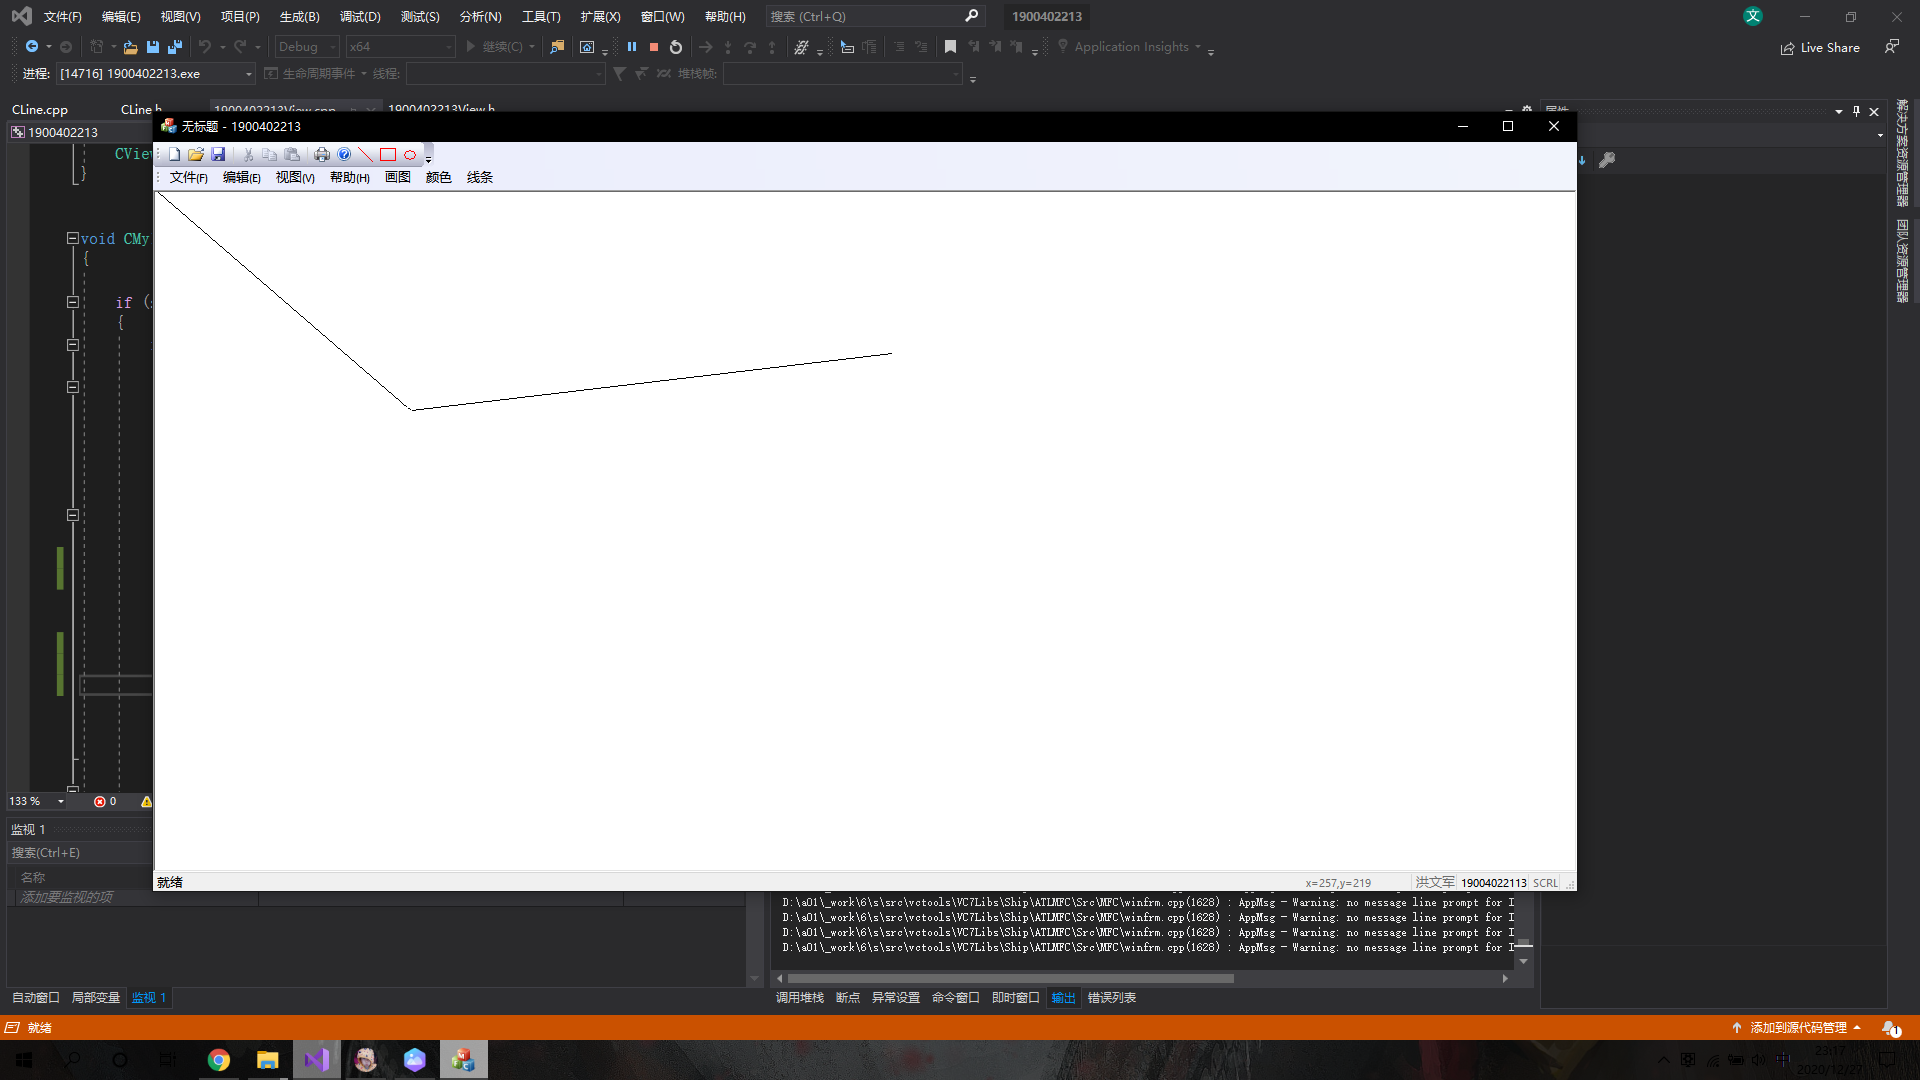Pause the debugging session

[x=631, y=47]
